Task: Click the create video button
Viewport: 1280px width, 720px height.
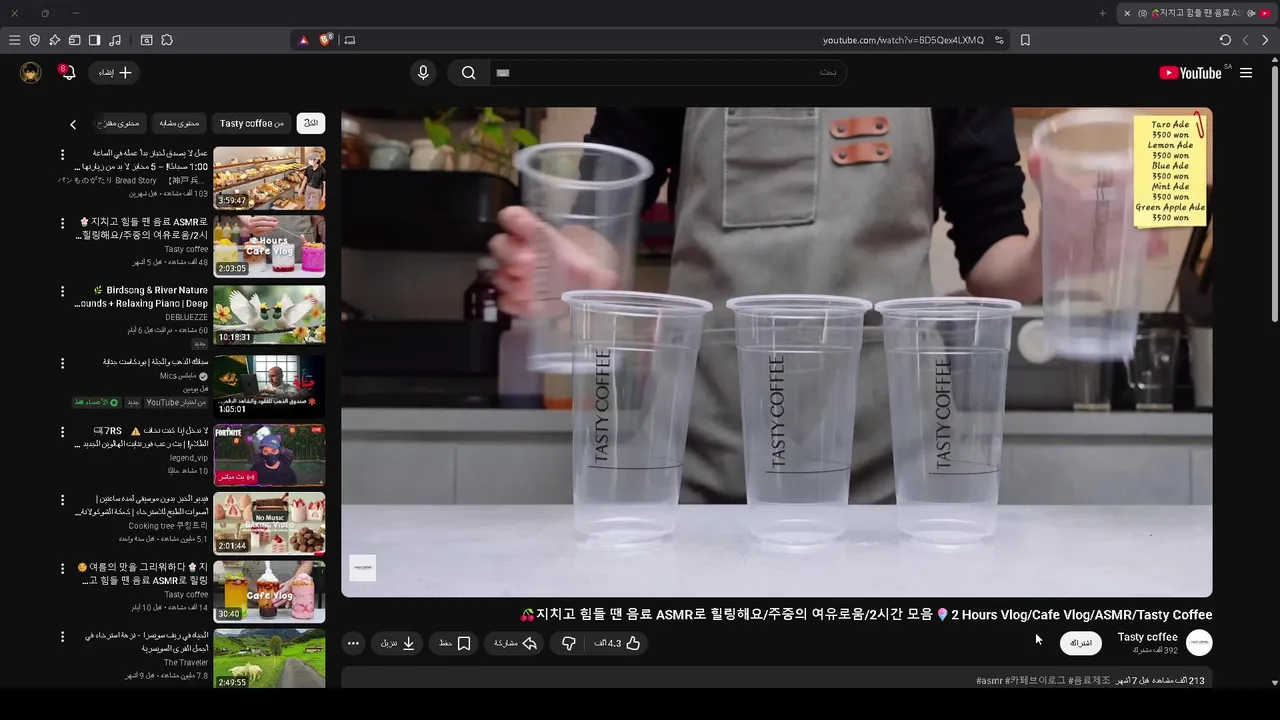Action: pos(113,72)
